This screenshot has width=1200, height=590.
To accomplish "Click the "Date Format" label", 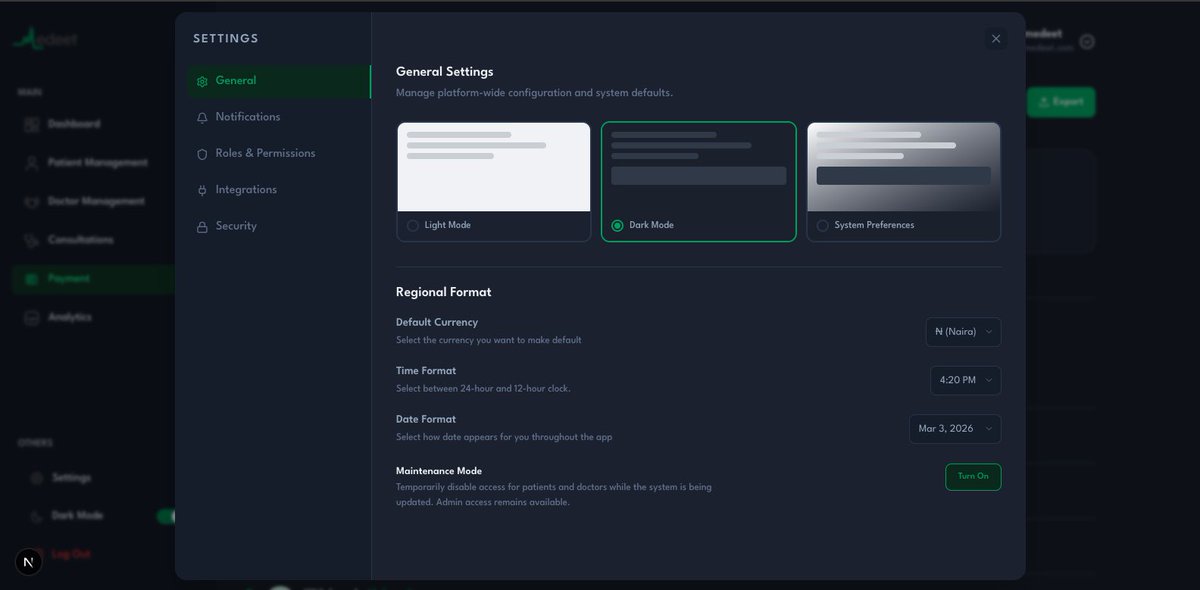I will (x=426, y=420).
